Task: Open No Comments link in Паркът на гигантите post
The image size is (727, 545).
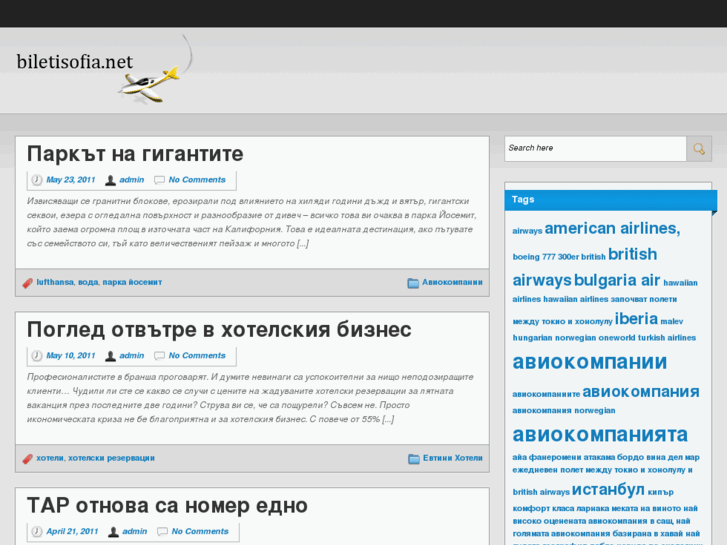Action: [197, 180]
